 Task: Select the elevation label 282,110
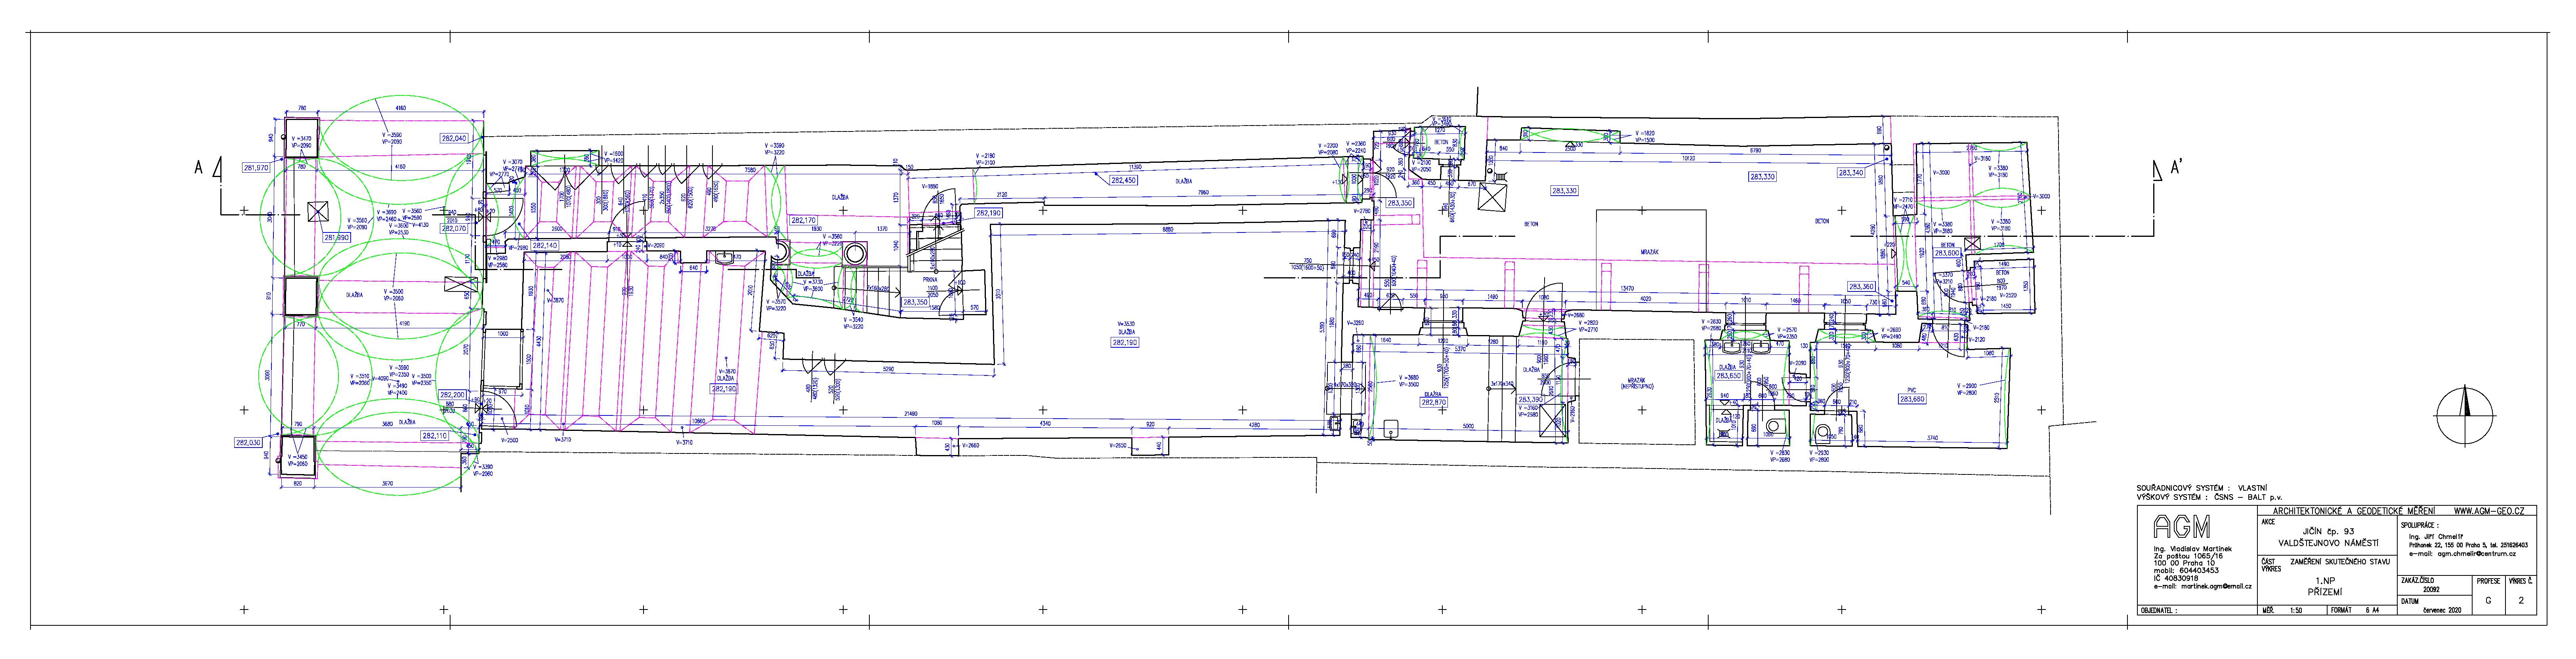435,436
